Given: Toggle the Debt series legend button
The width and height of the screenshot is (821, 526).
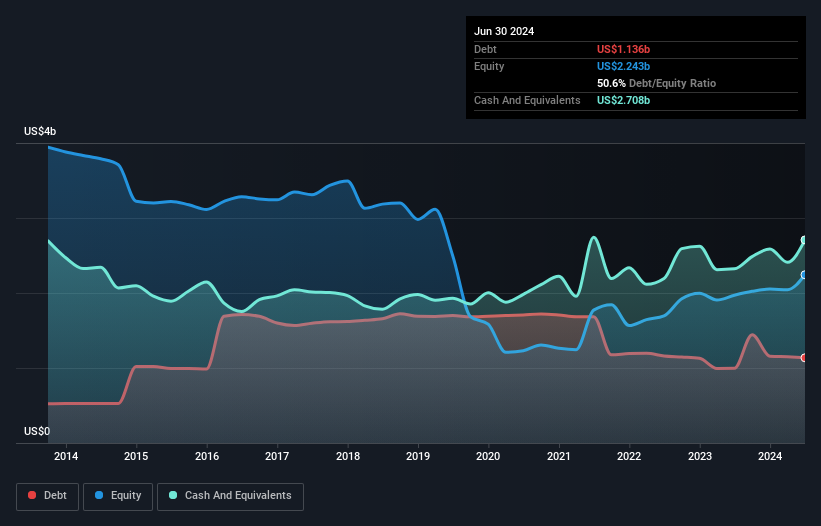Looking at the screenshot, I should 47,496.
